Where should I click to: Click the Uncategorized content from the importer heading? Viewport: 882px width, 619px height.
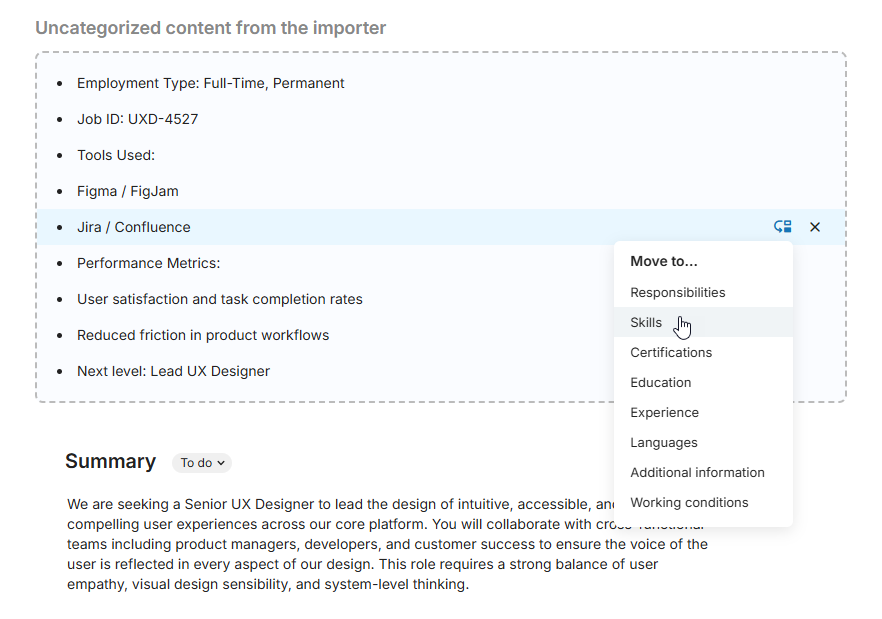point(209,28)
